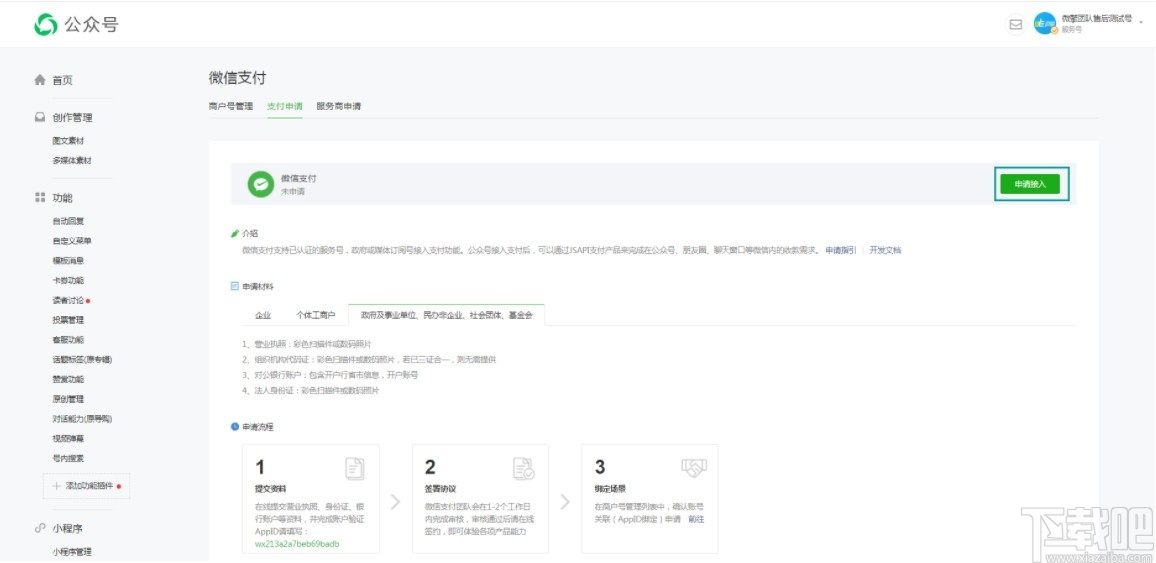
Task: Select the 创作管理 section header
Action: [x=72, y=117]
